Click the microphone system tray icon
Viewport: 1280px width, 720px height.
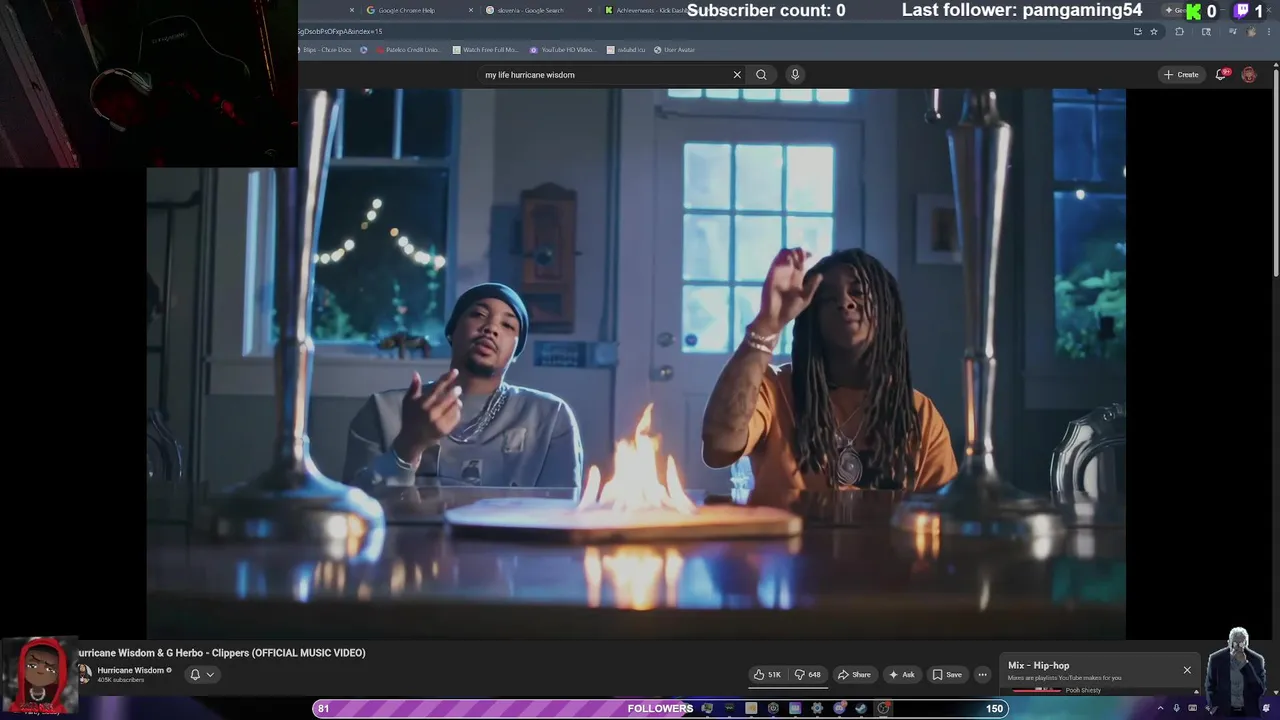click(1176, 708)
